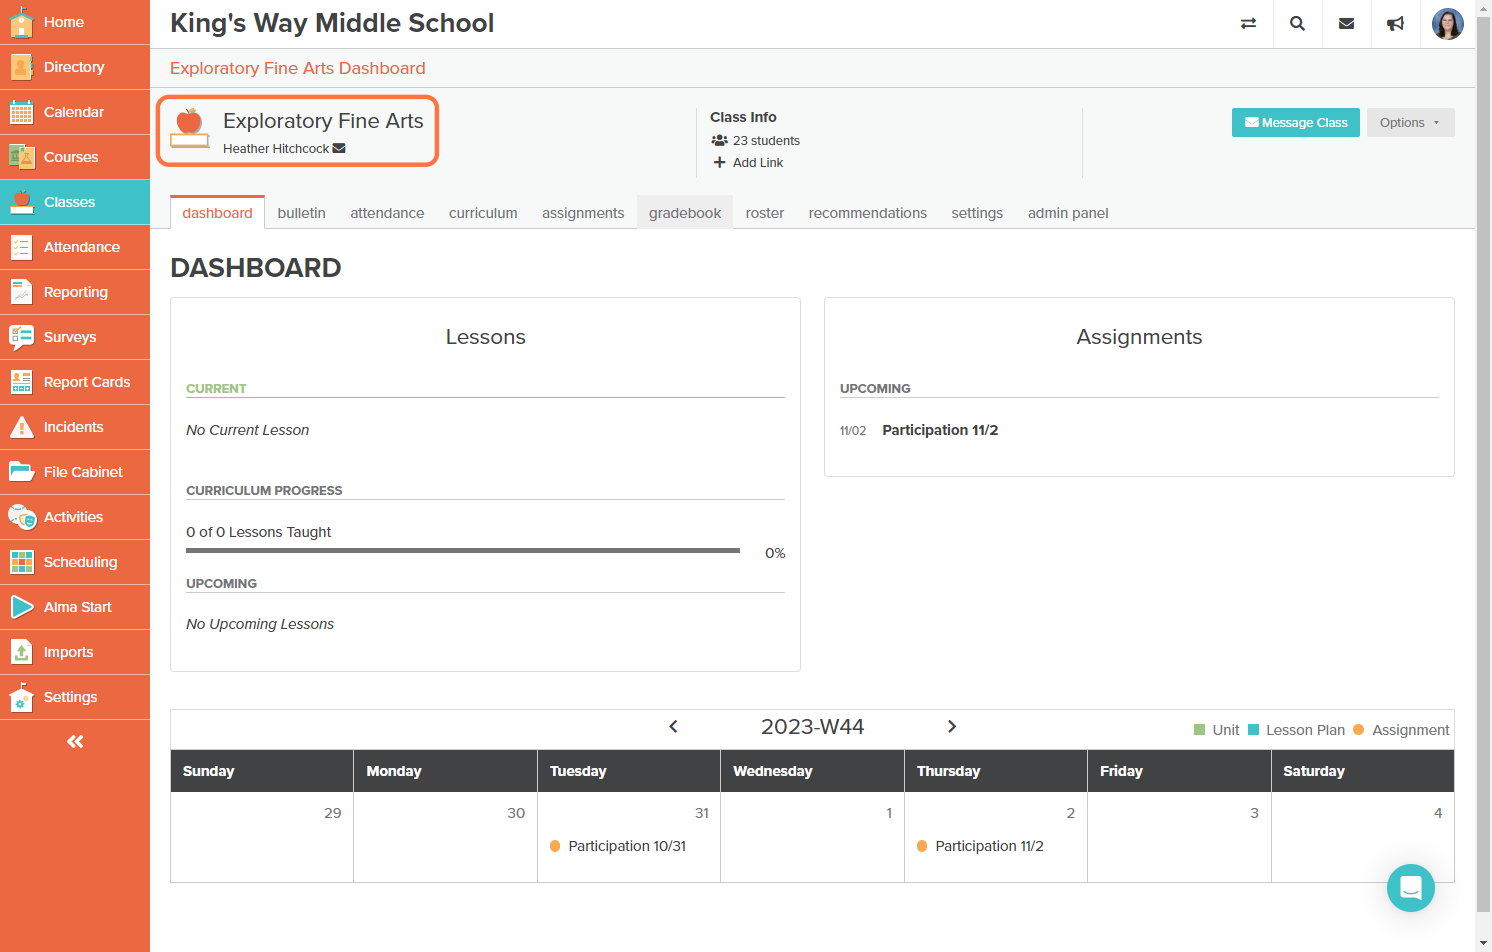Switch to the admin panel tab

[x=1068, y=213]
